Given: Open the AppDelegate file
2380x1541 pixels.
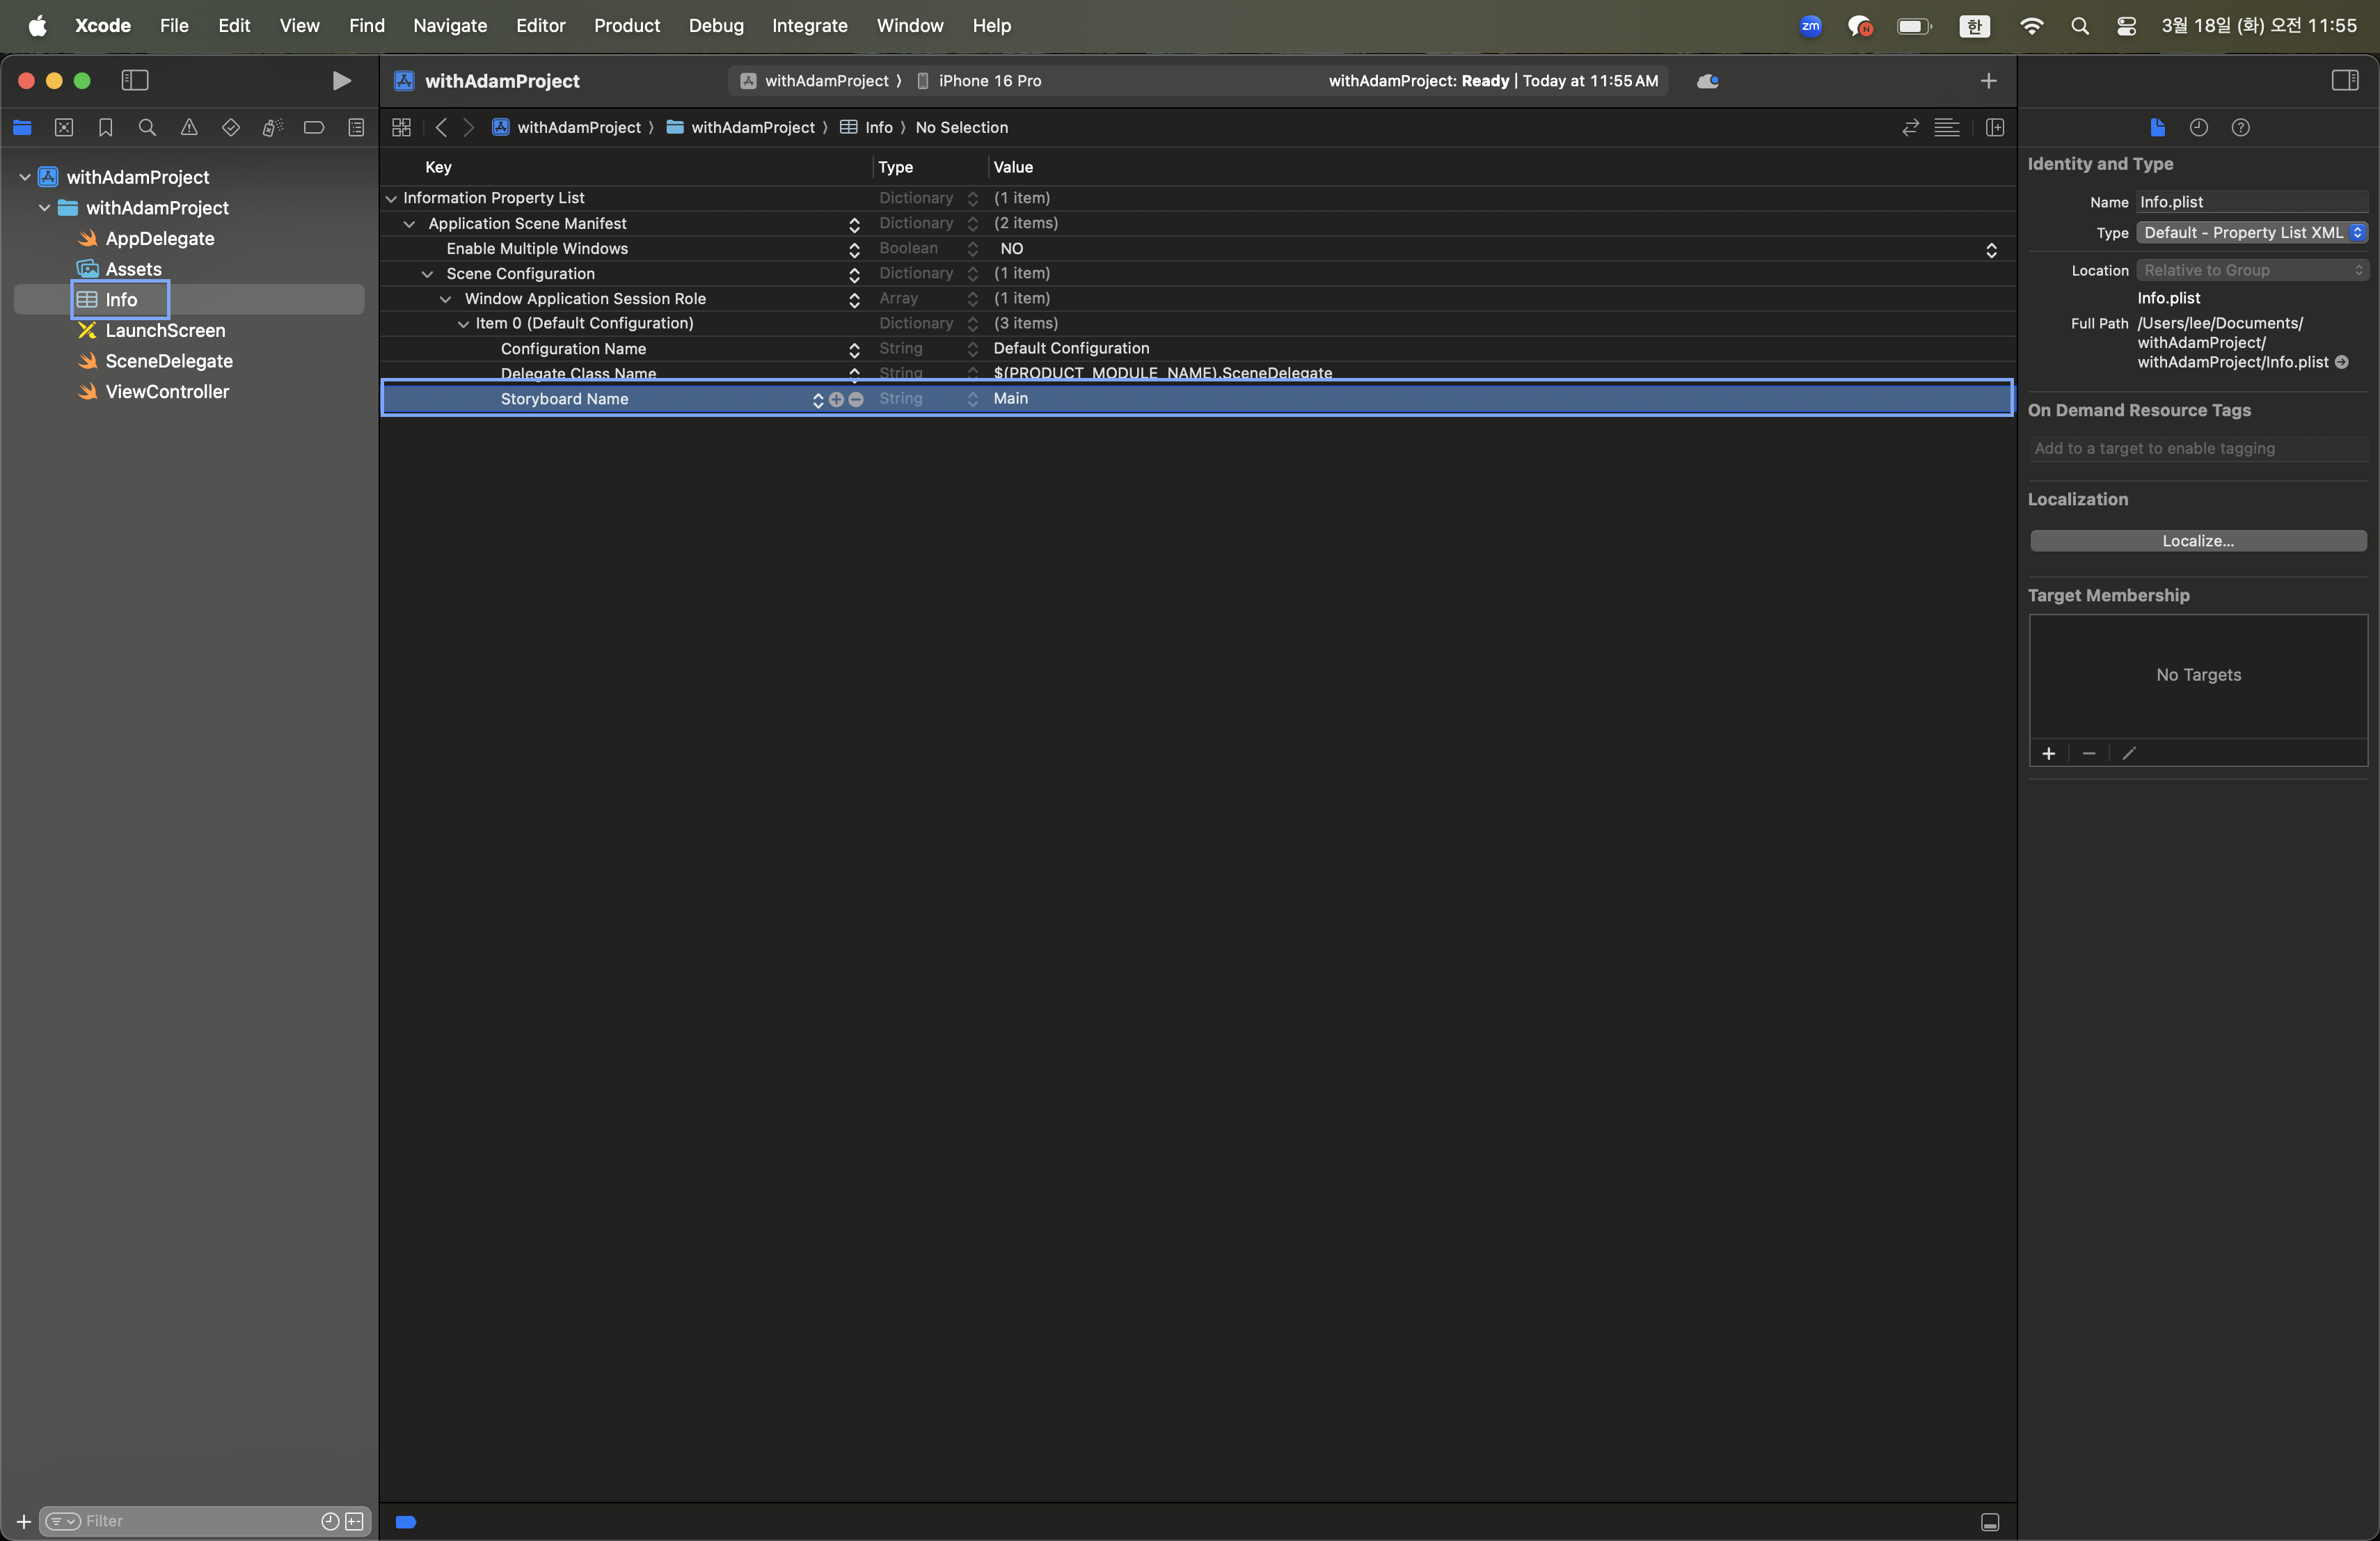Looking at the screenshot, I should [x=160, y=238].
